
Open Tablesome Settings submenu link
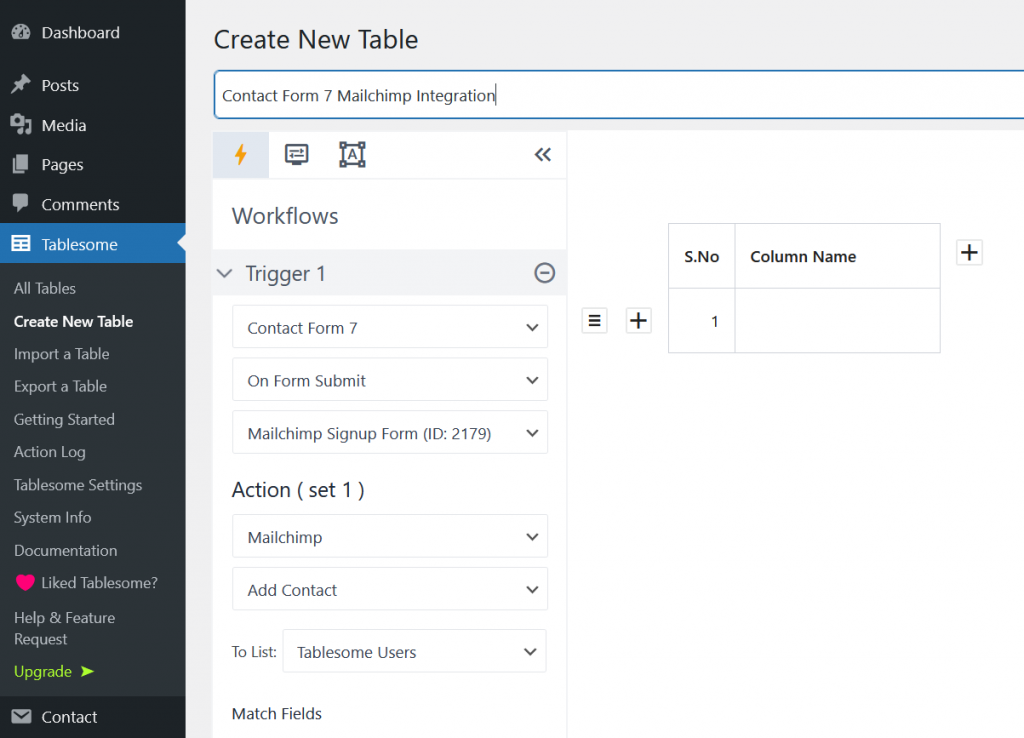point(78,485)
